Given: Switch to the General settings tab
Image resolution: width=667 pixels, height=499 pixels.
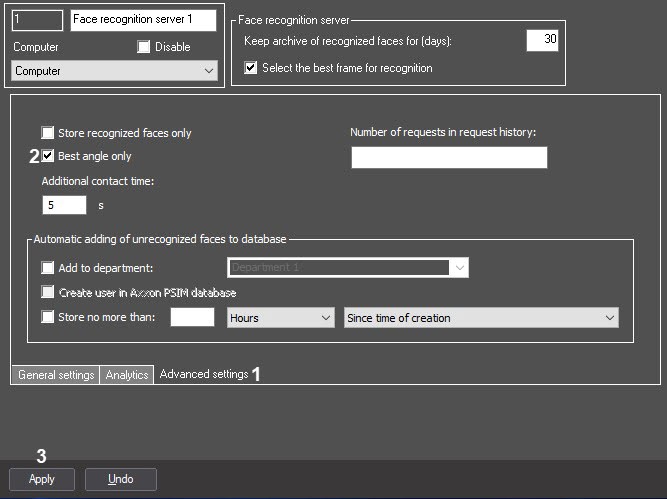Looking at the screenshot, I should (x=56, y=375).
